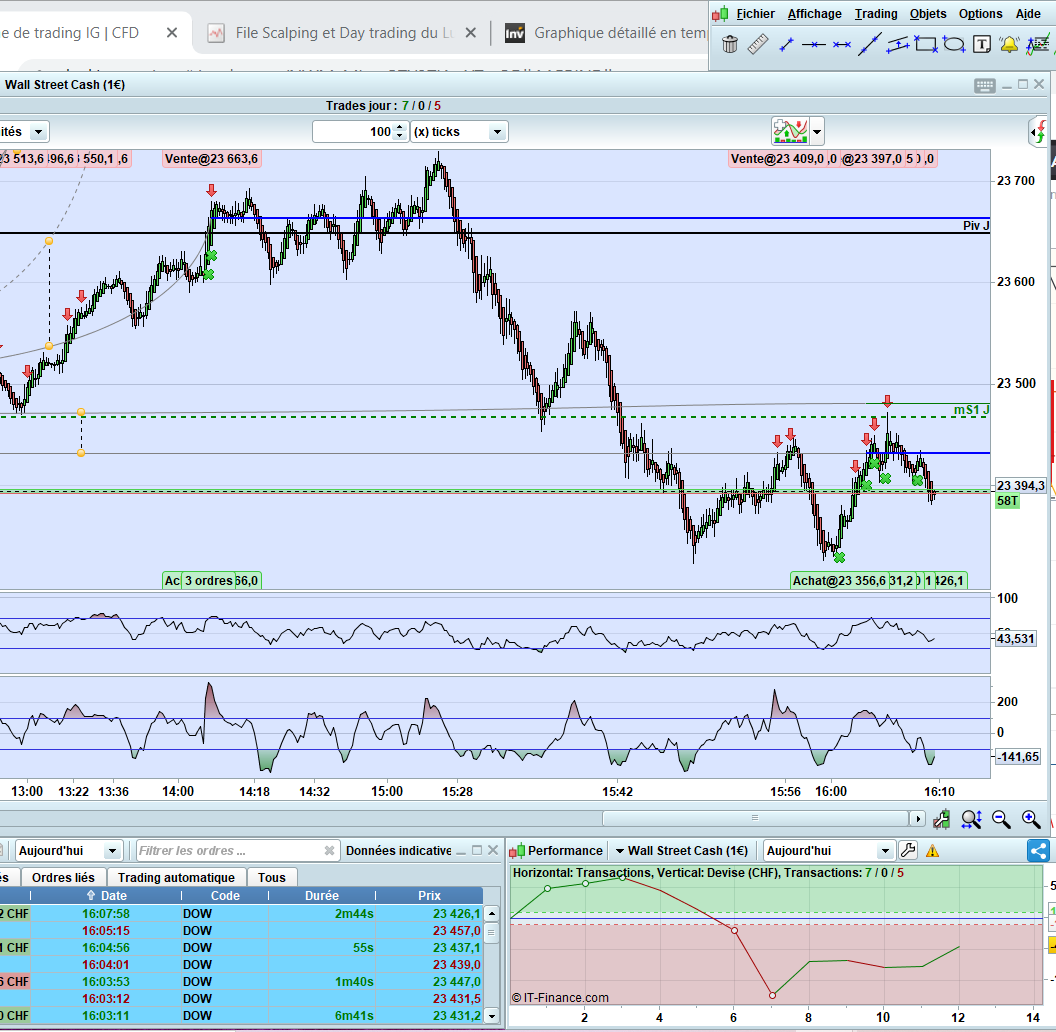Open the Affichage menu
Screen dimensions: 1056x1032
(x=814, y=13)
